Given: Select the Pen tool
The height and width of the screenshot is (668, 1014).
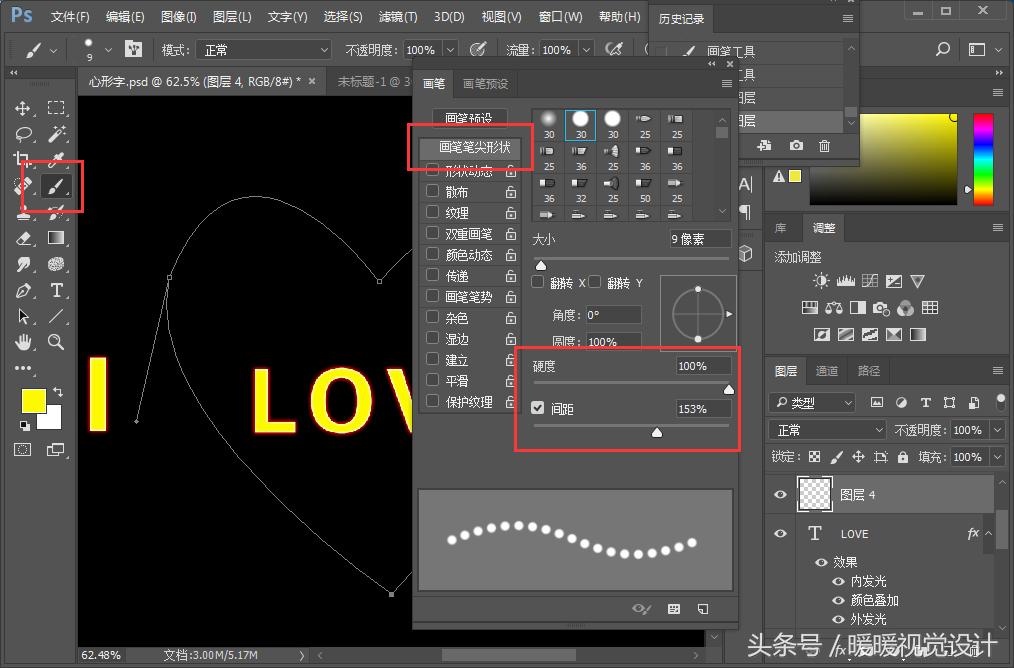Looking at the screenshot, I should click(x=24, y=290).
